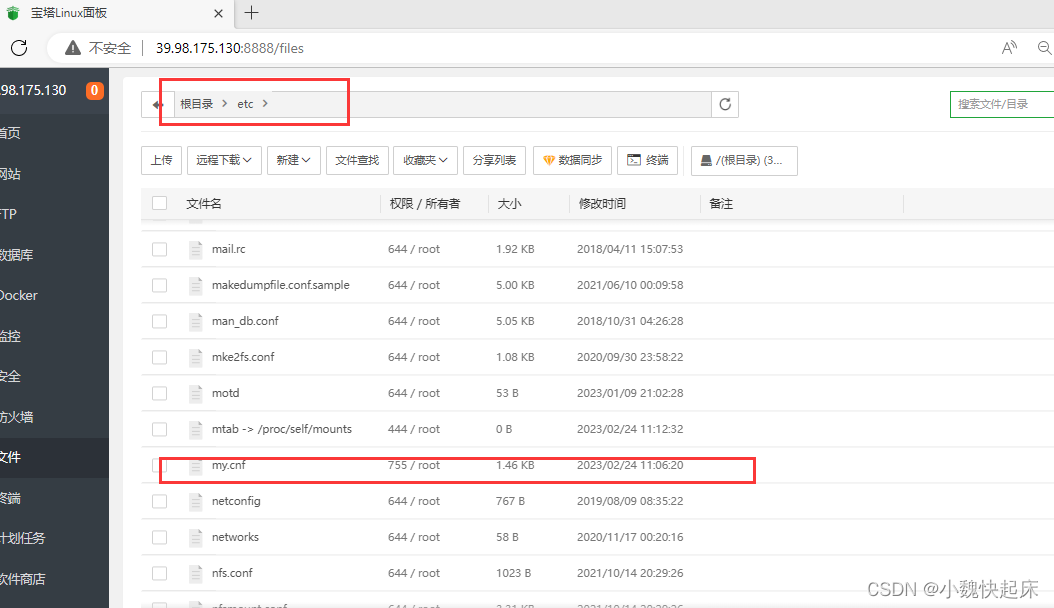
Task: Sort by the 修改时间 column header
Action: pyautogui.click(x=602, y=204)
